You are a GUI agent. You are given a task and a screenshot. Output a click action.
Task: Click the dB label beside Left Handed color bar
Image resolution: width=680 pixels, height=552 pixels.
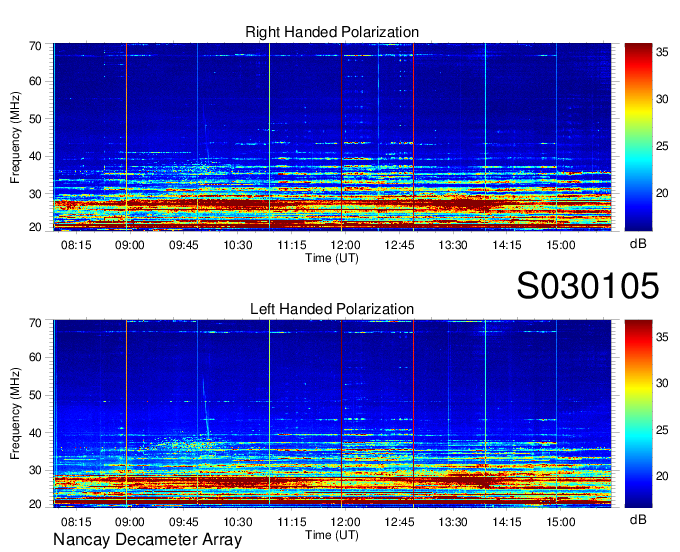pyautogui.click(x=638, y=519)
